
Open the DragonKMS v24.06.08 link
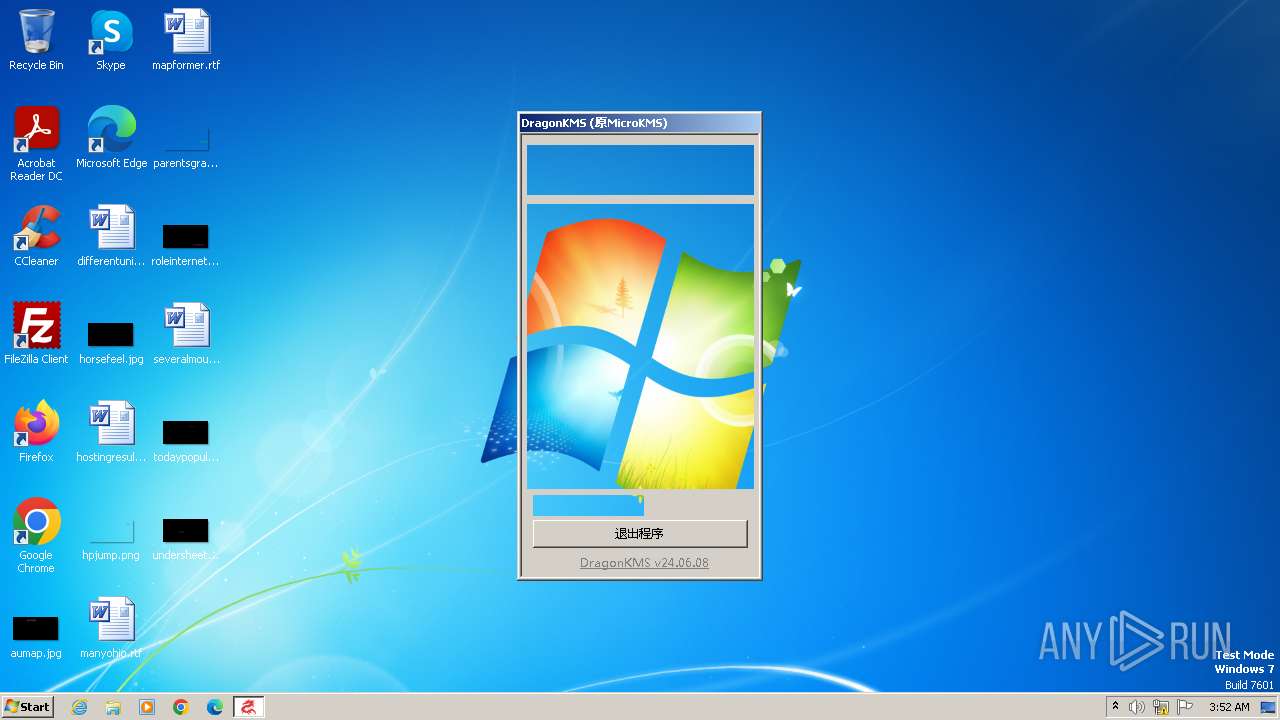(x=644, y=563)
